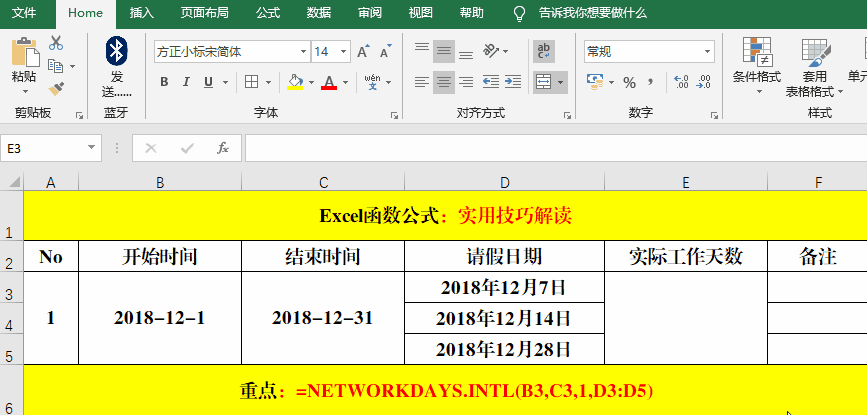Open number format dropdown 常规
867x415 pixels.
(x=707, y=52)
